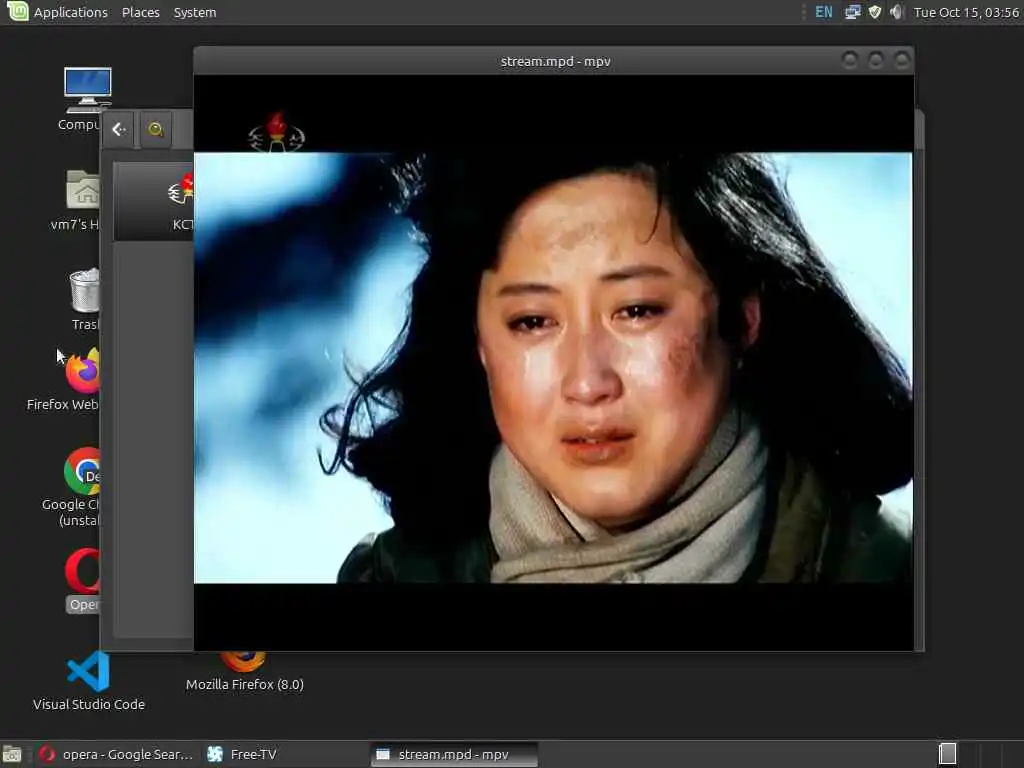Select the Opera desktop icon
Viewport: 1024px width, 768px height.
82,581
